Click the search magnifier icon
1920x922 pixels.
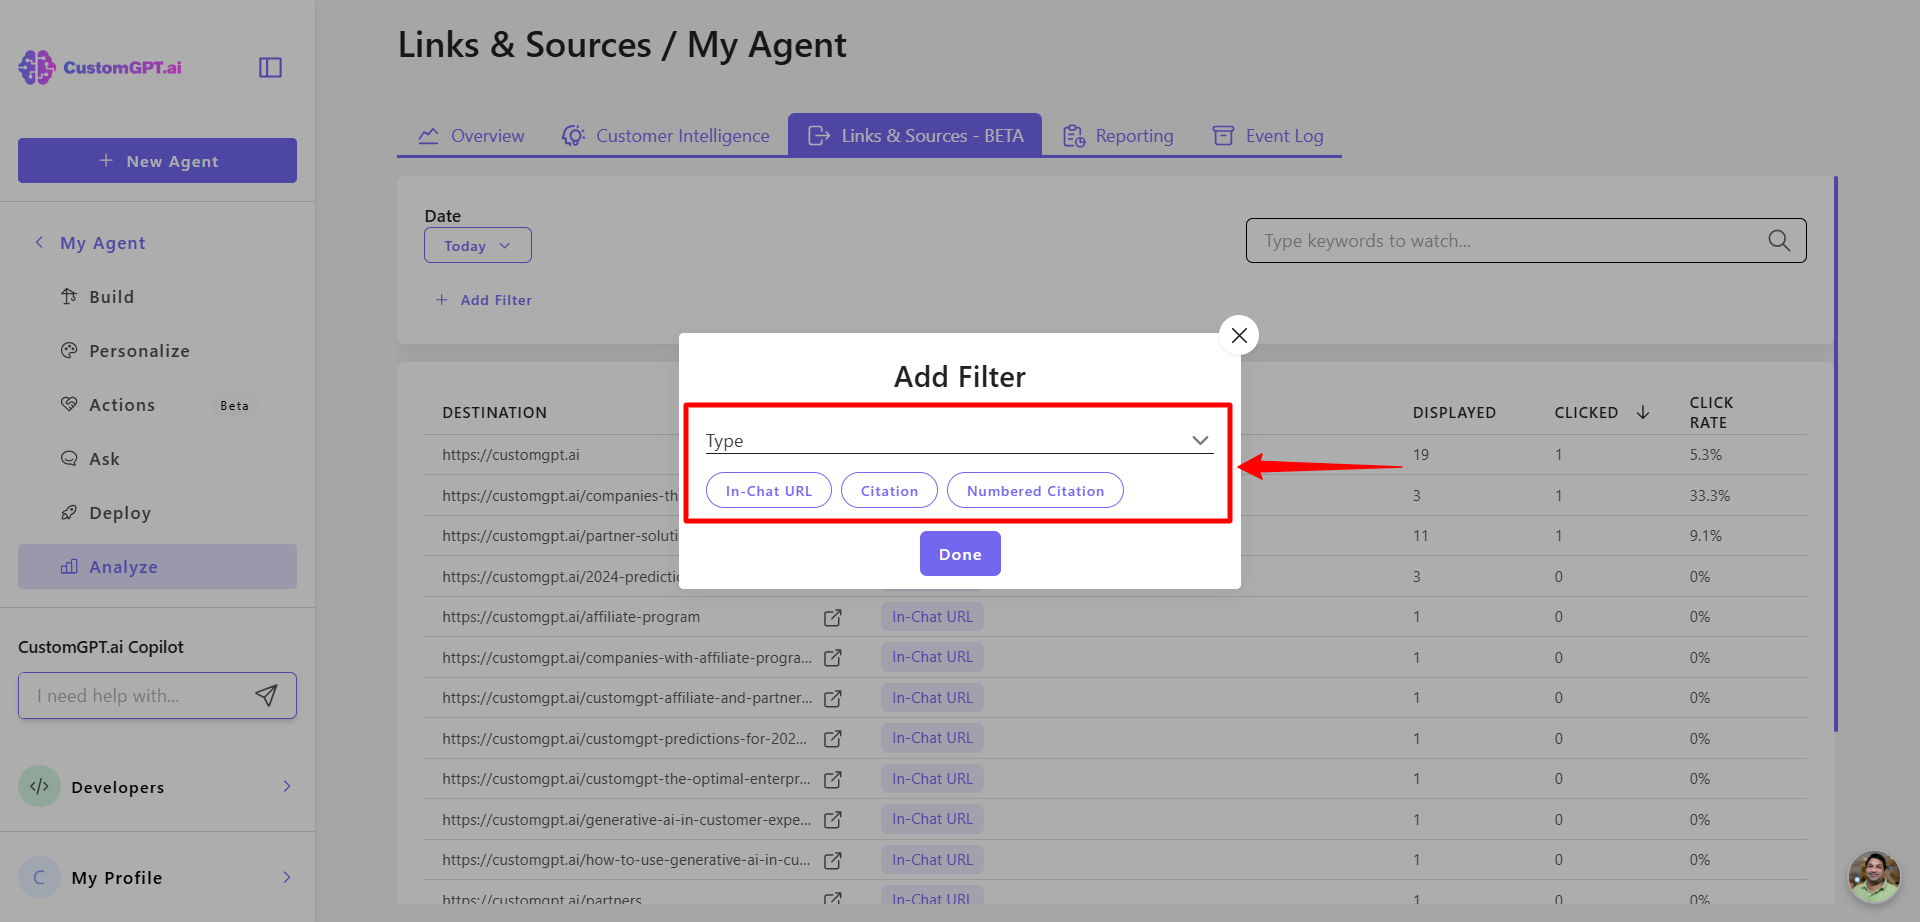1779,240
